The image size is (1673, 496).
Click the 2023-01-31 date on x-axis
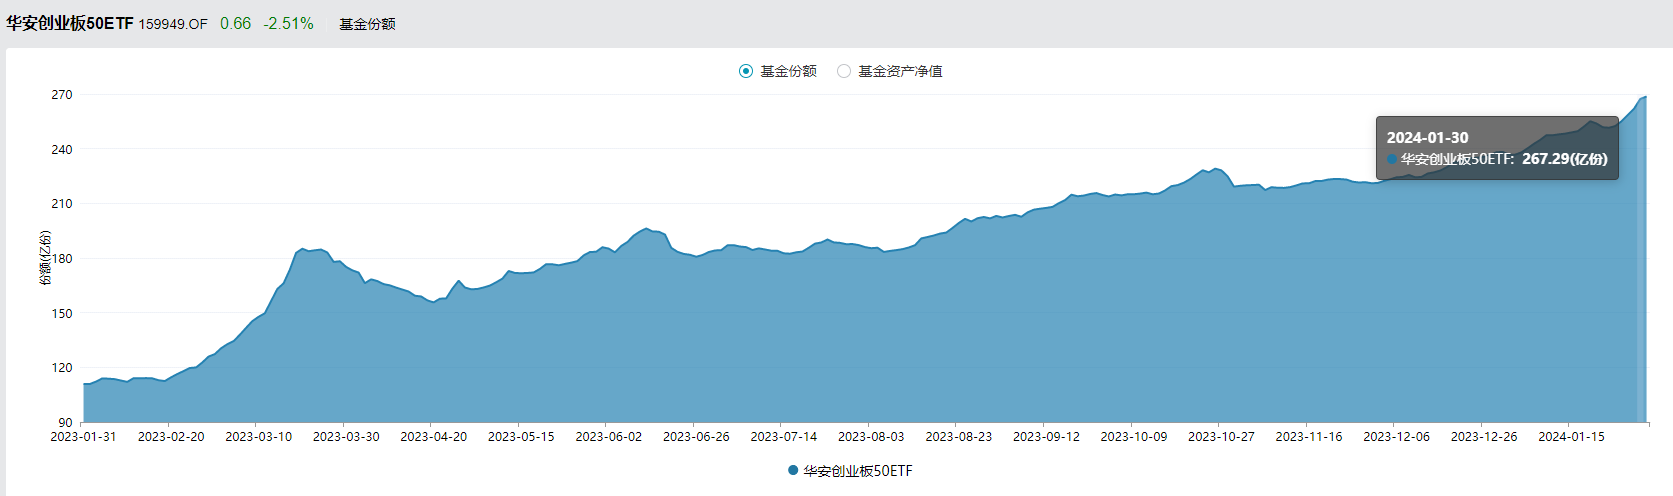83,437
